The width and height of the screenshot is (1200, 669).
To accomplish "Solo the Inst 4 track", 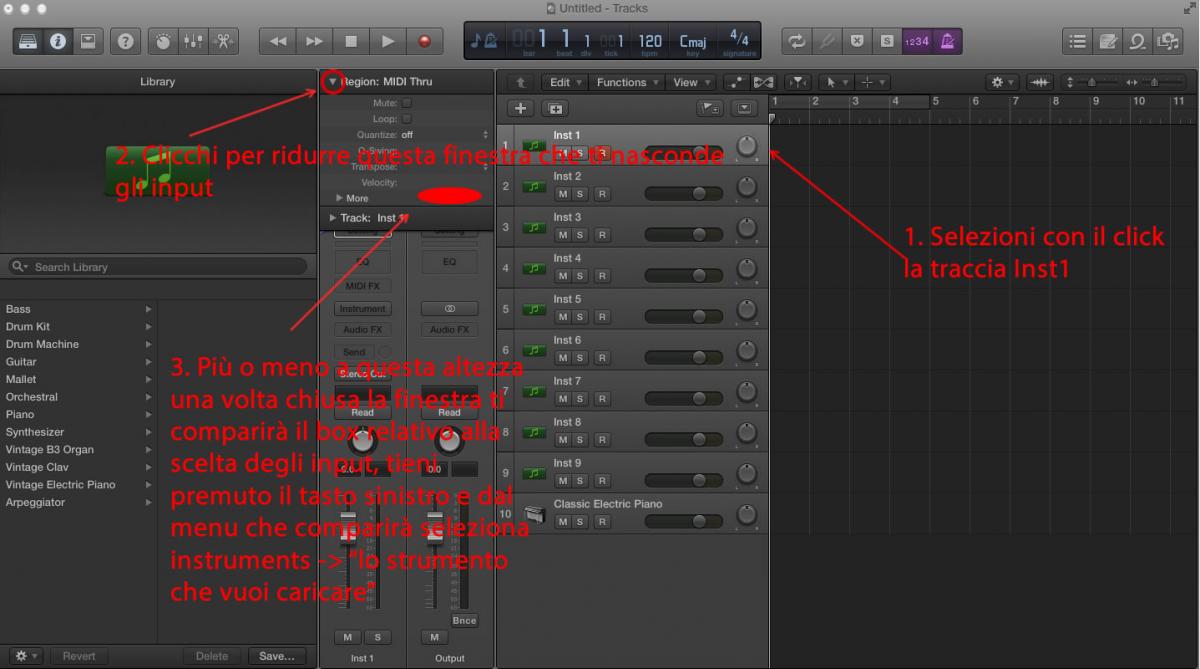I will point(581,275).
